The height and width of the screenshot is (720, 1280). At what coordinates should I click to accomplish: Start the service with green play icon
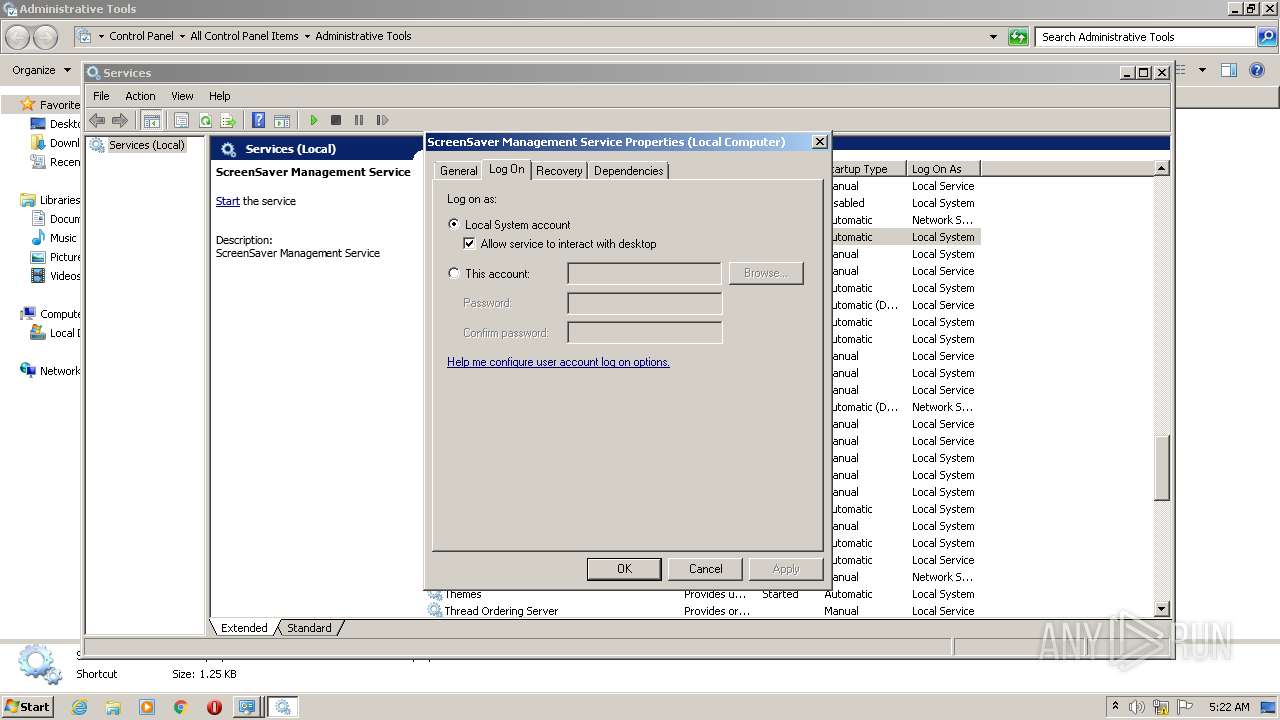(313, 120)
